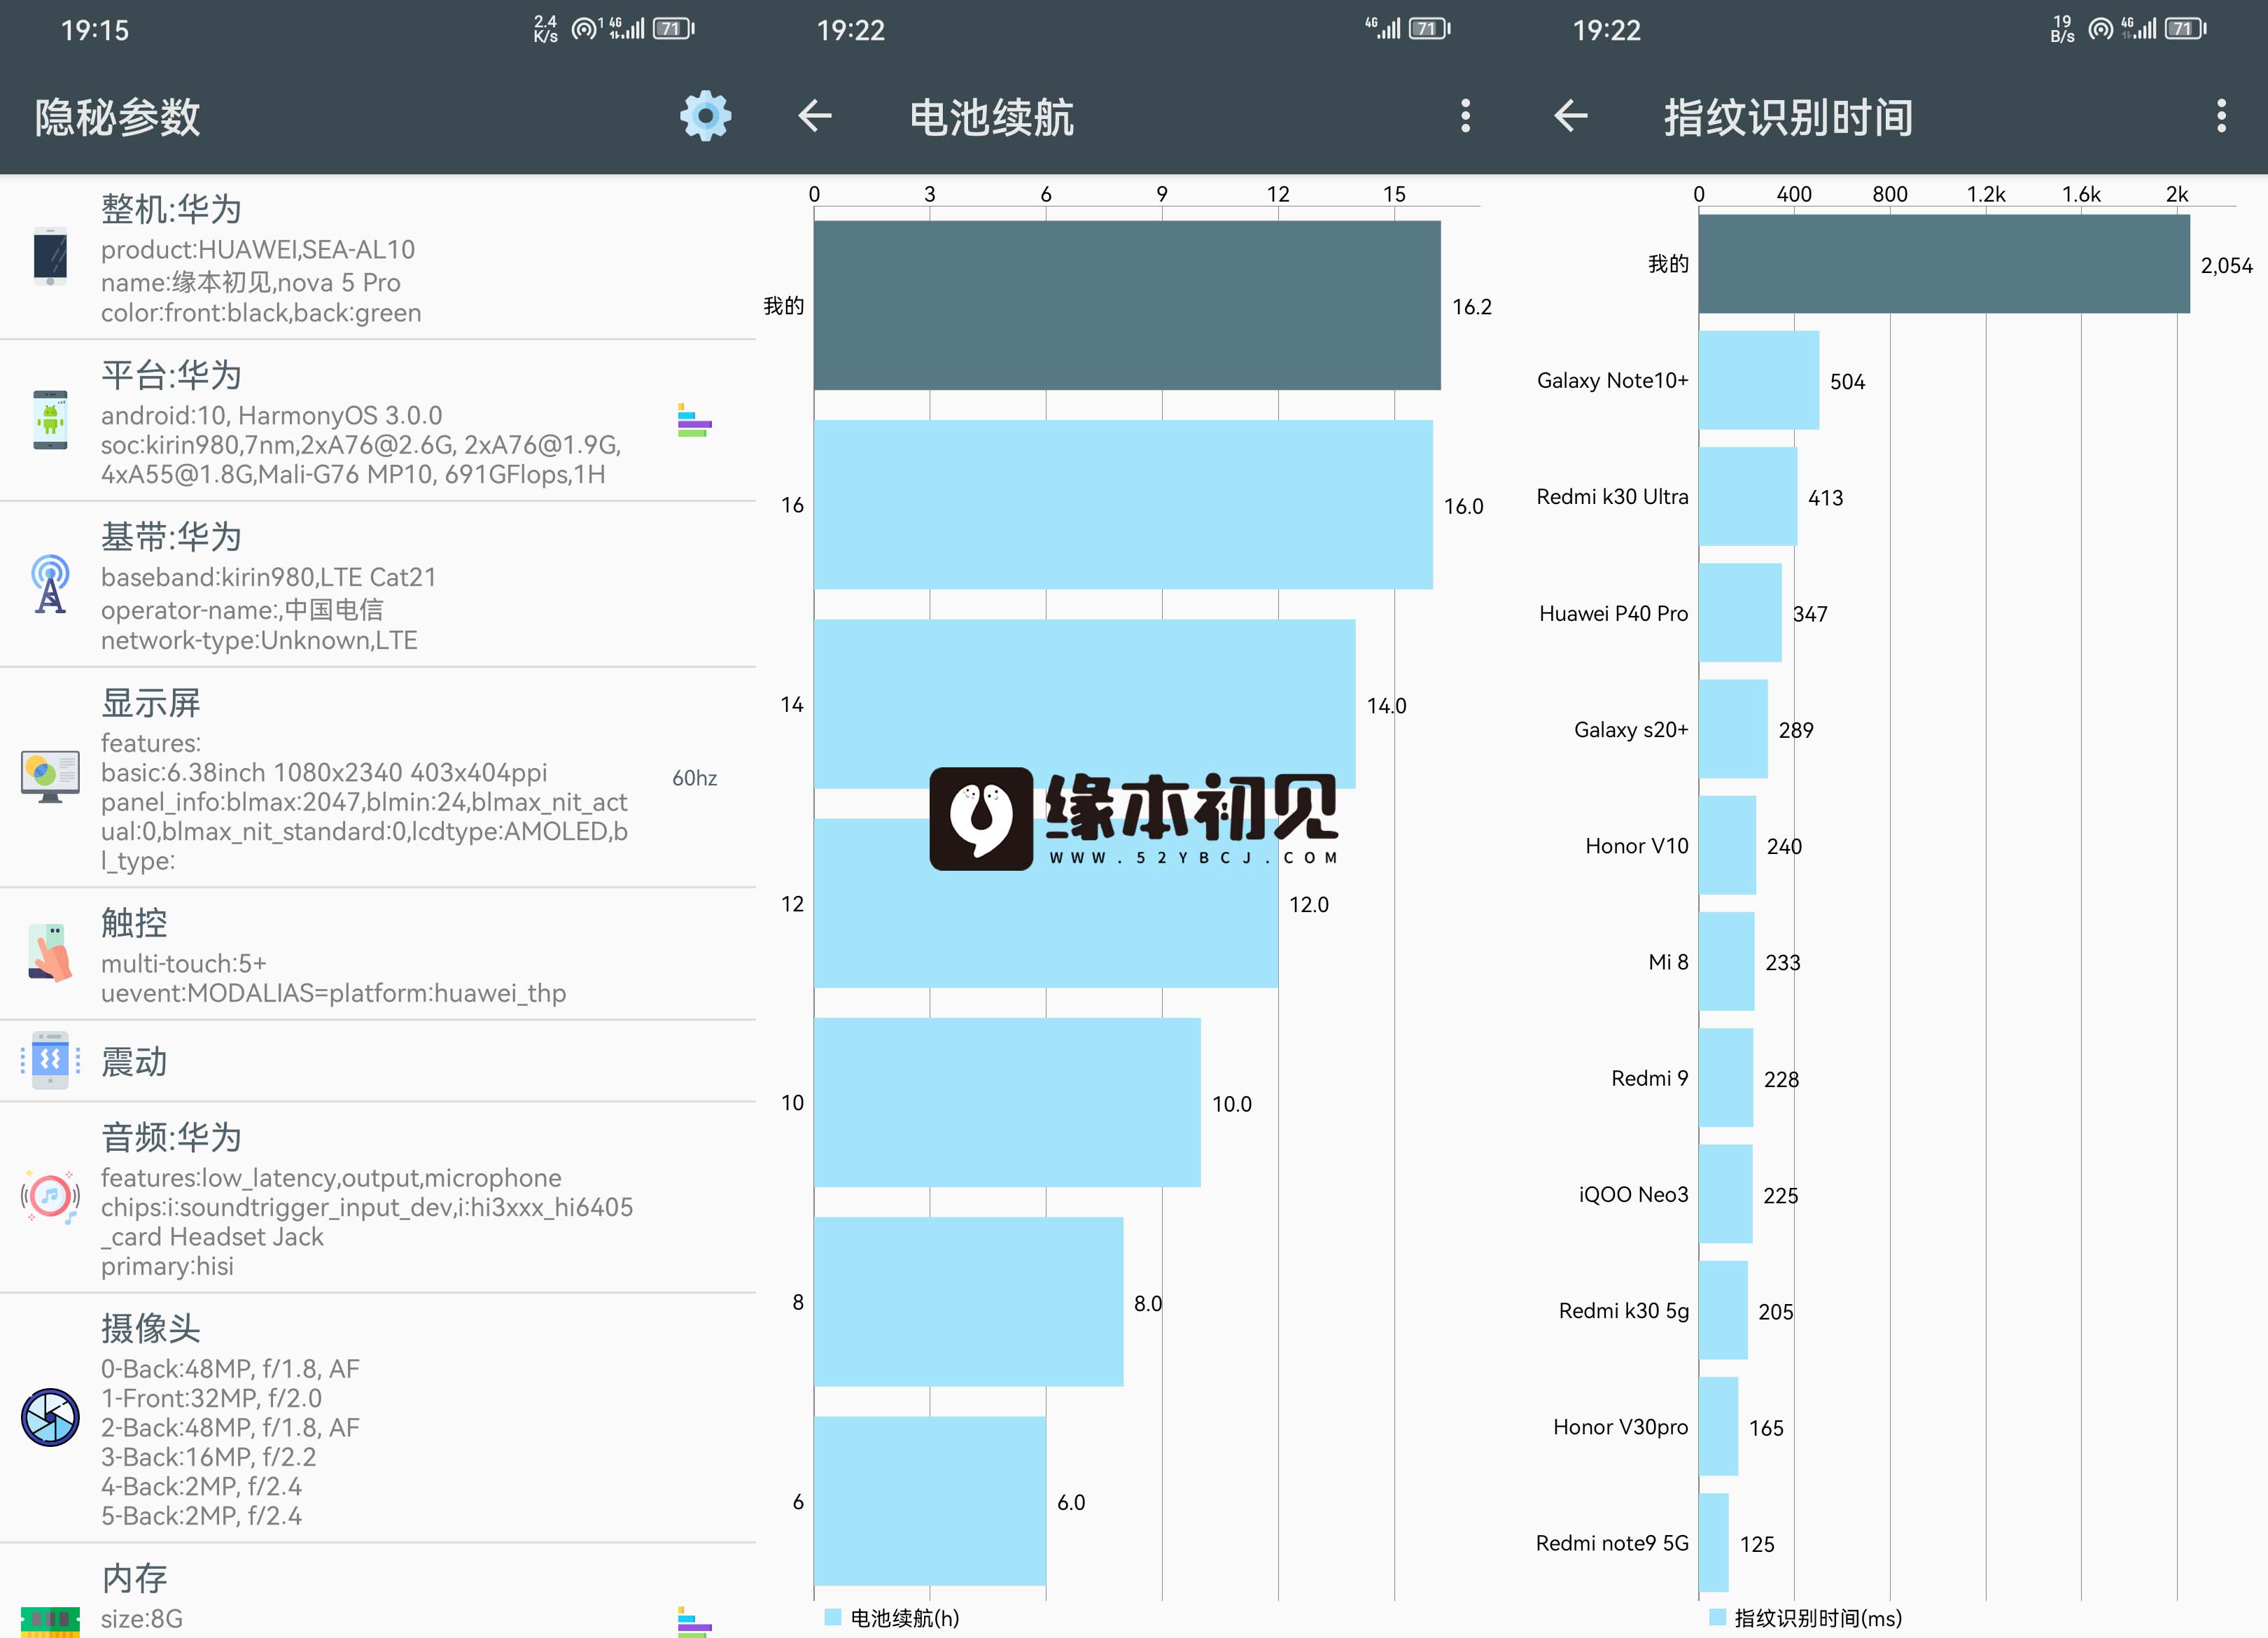Open overflow menu on 指纹识别时间 screen
The image size is (2268, 1638).
(2221, 116)
